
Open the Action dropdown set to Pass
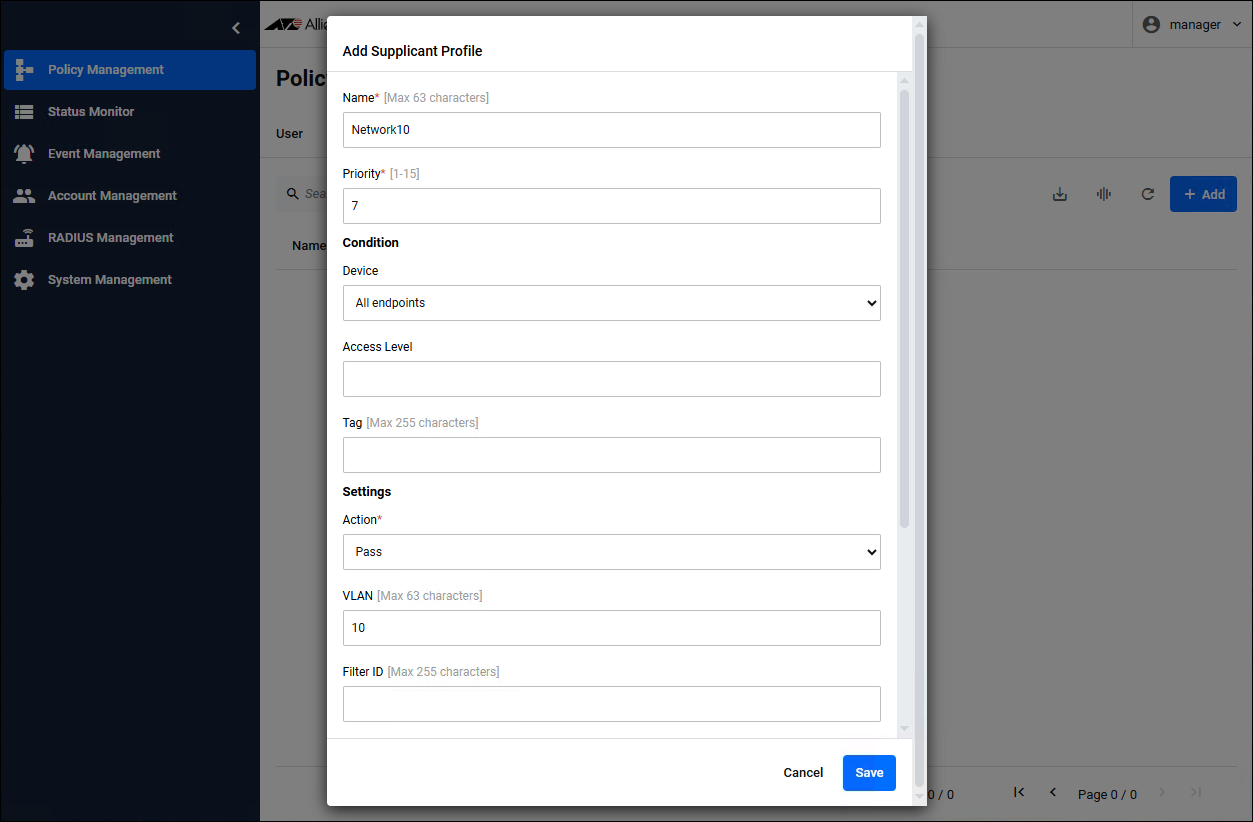(611, 552)
